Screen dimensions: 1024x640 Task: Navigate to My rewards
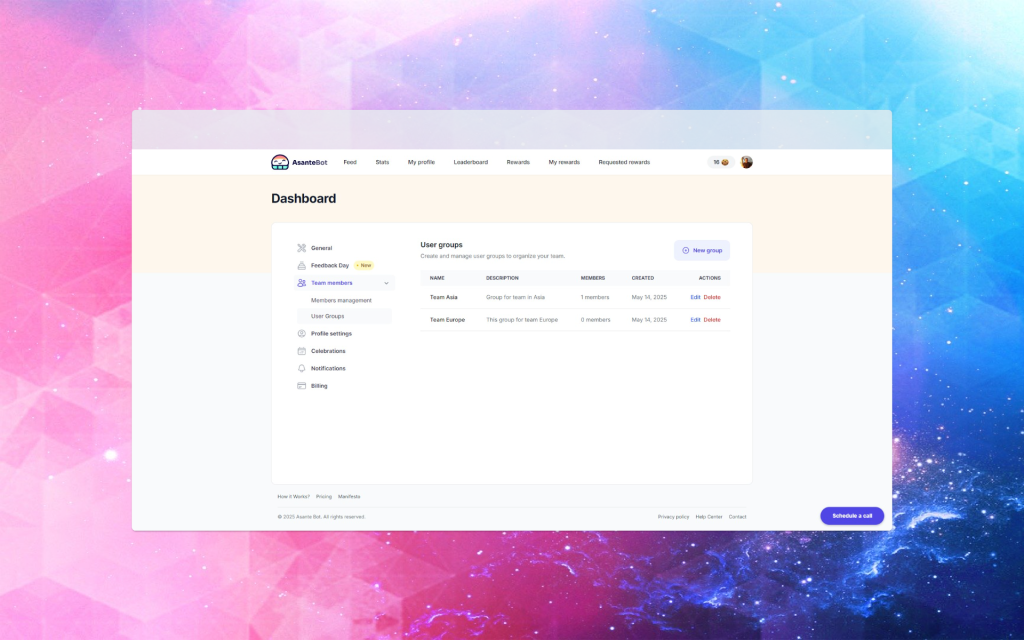[564, 162]
